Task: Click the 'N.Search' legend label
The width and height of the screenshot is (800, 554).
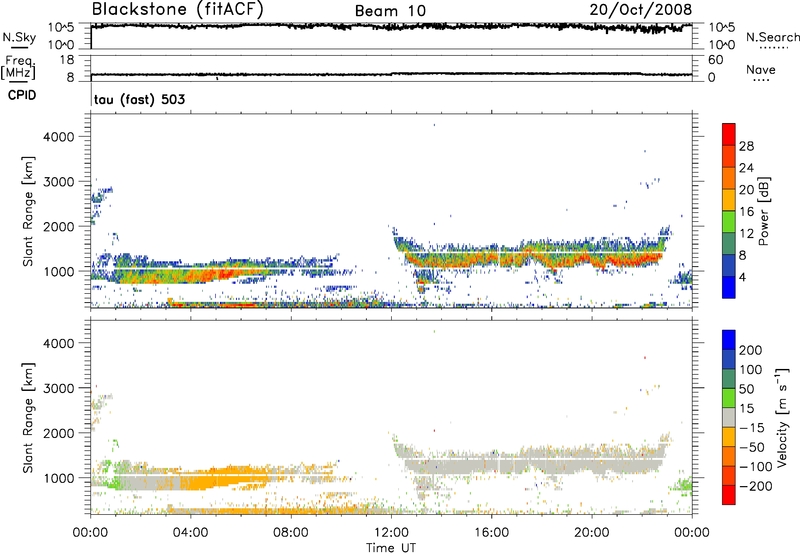Action: pos(772,37)
